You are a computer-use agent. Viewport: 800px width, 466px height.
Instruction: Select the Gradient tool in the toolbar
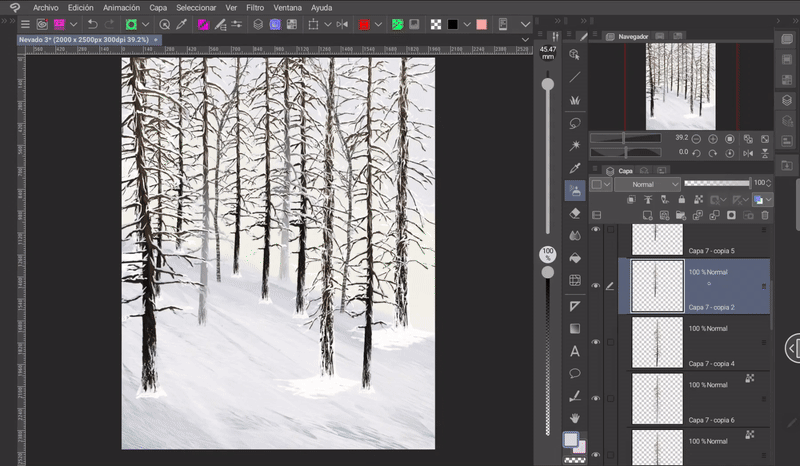[575, 328]
